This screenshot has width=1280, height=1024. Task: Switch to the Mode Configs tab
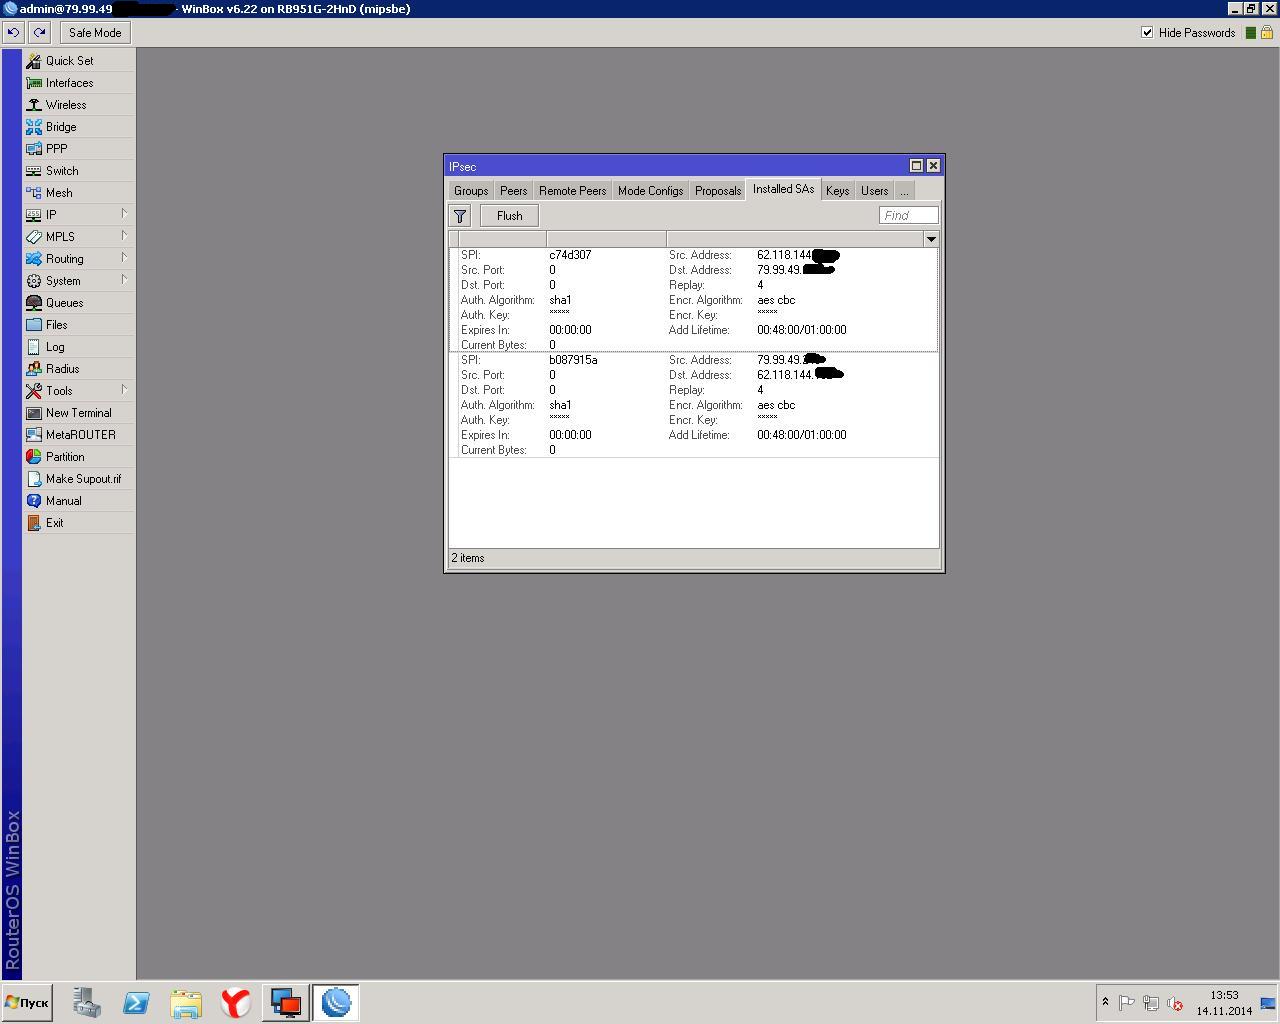click(651, 191)
